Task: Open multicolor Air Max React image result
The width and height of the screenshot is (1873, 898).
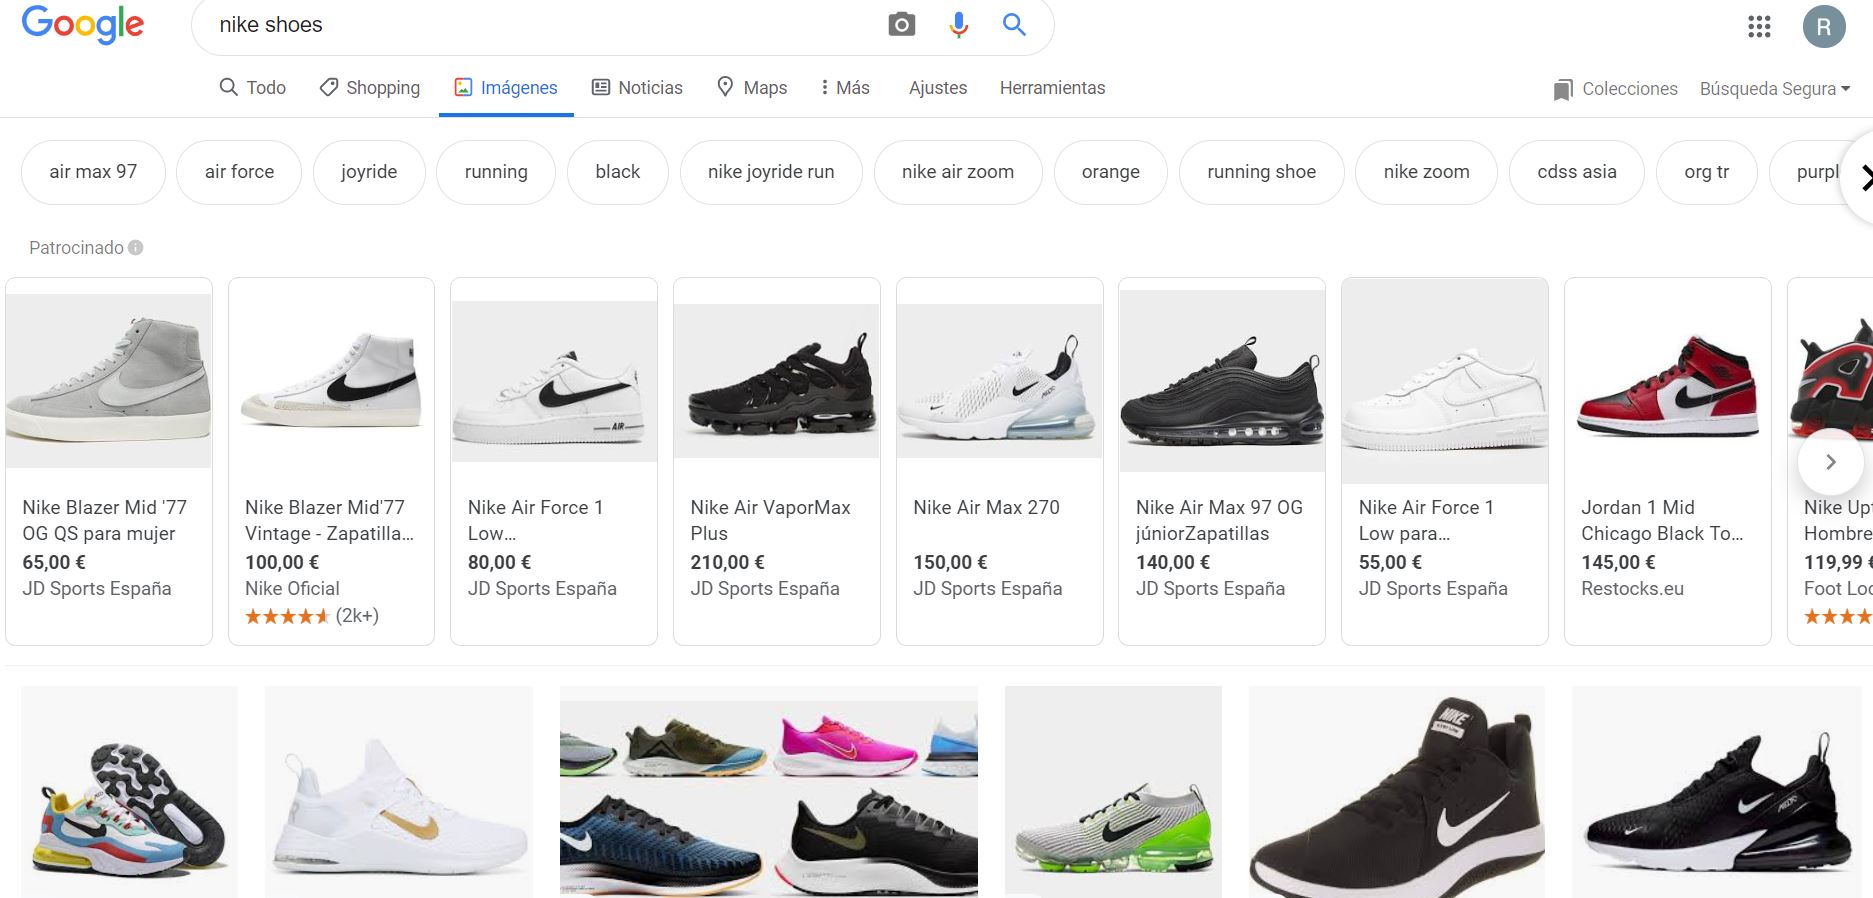Action: point(130,792)
